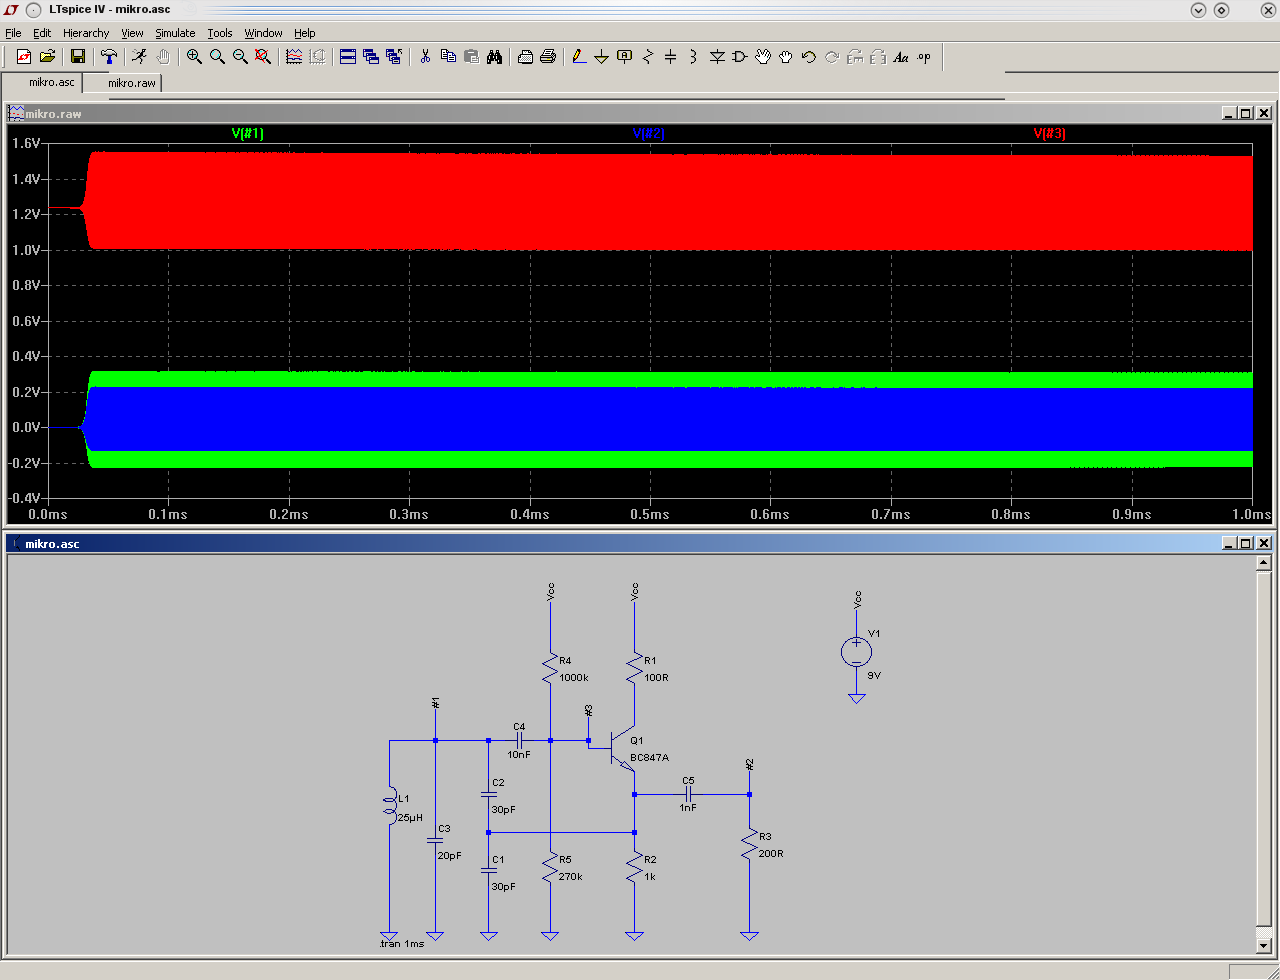Select the Label Net tool
Viewport: 1280px width, 980px height.
625,57
